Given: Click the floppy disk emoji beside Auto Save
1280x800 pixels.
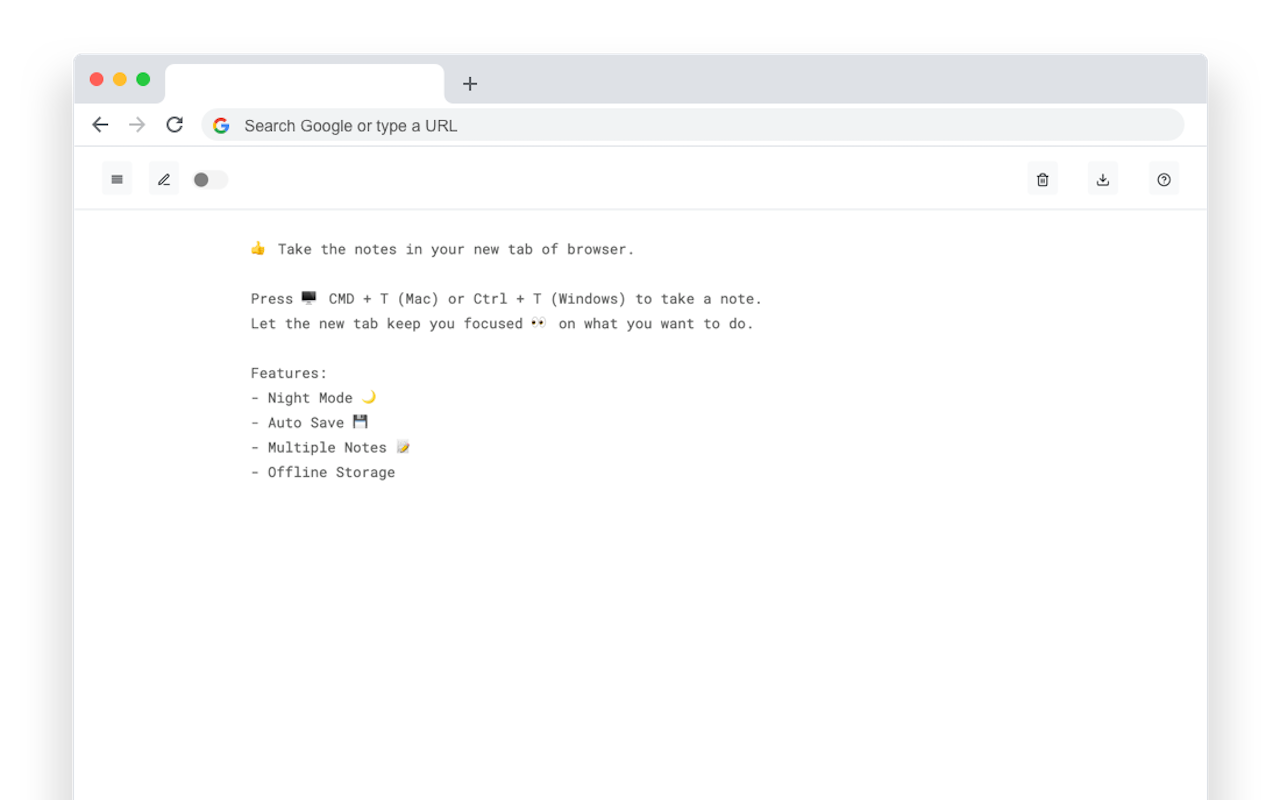Looking at the screenshot, I should pyautogui.click(x=361, y=421).
